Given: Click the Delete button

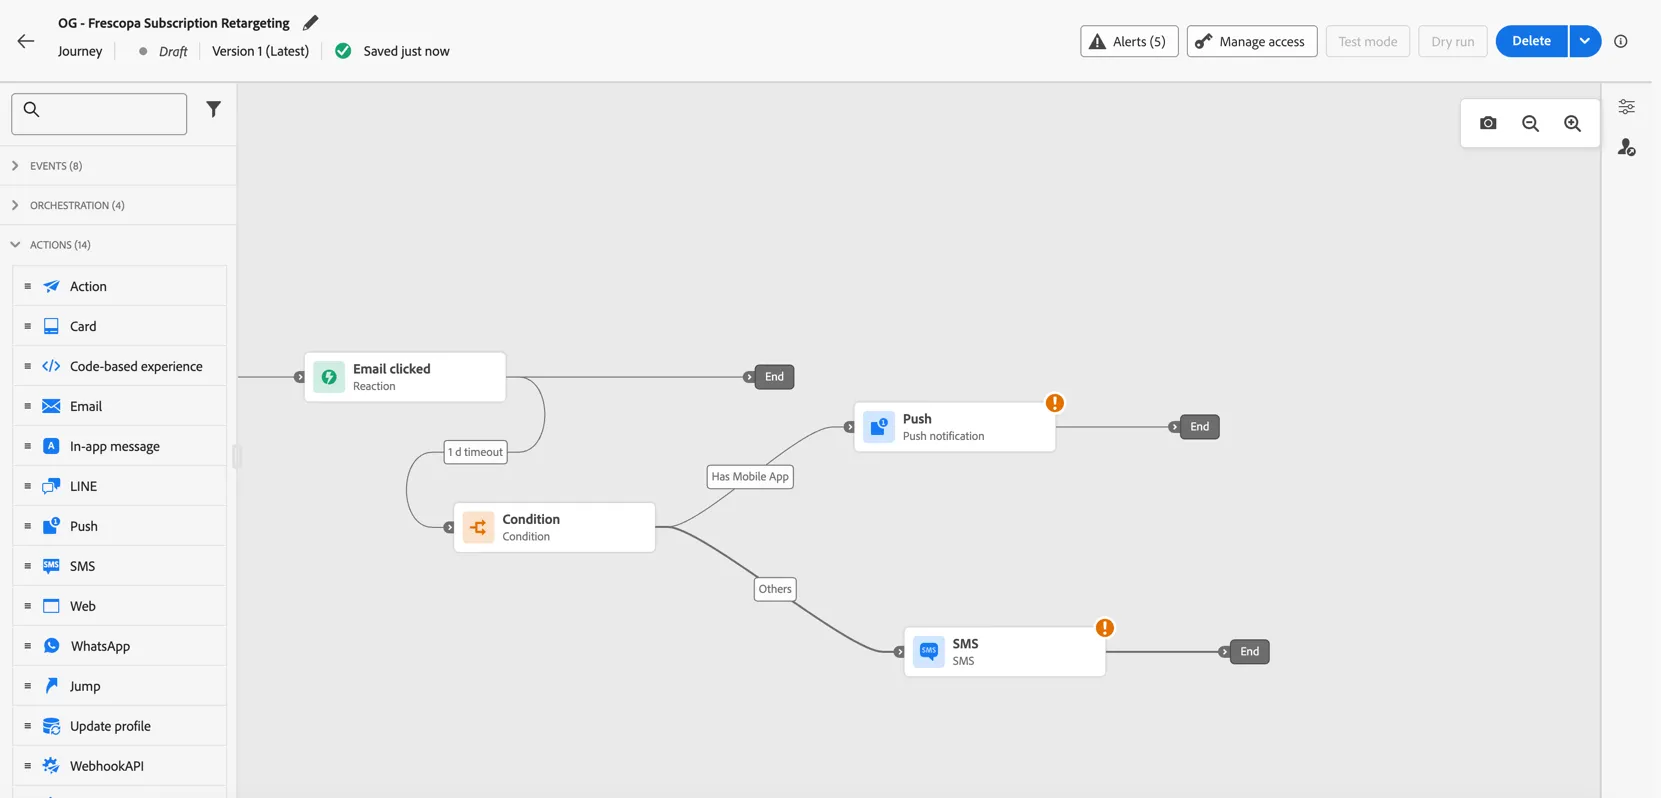Looking at the screenshot, I should coord(1531,41).
